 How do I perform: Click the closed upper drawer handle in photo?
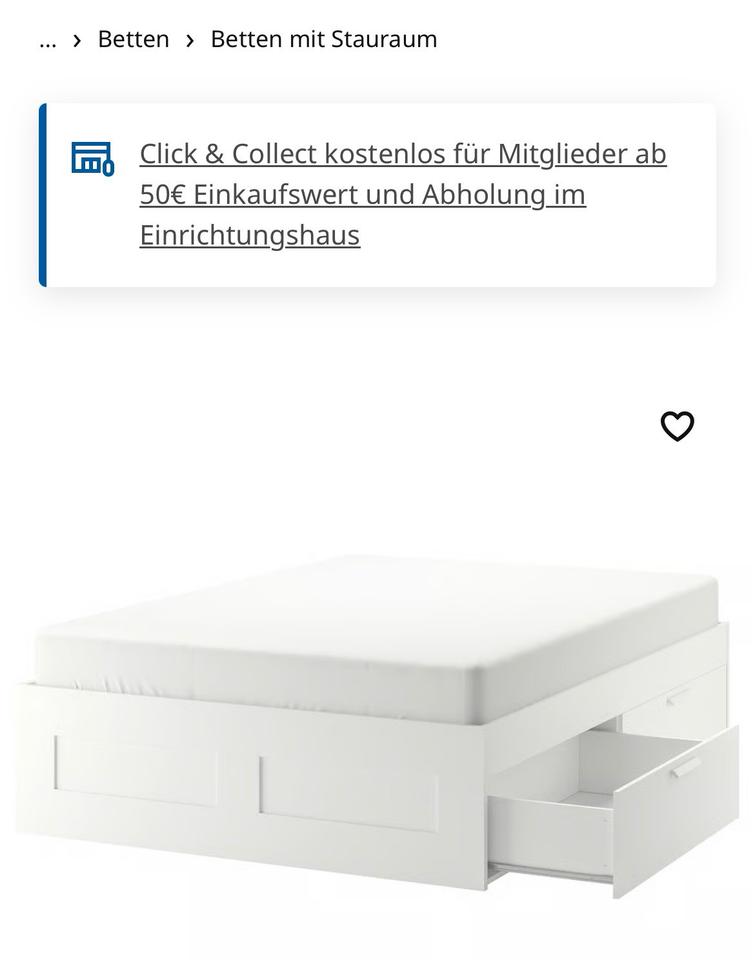click(x=677, y=698)
